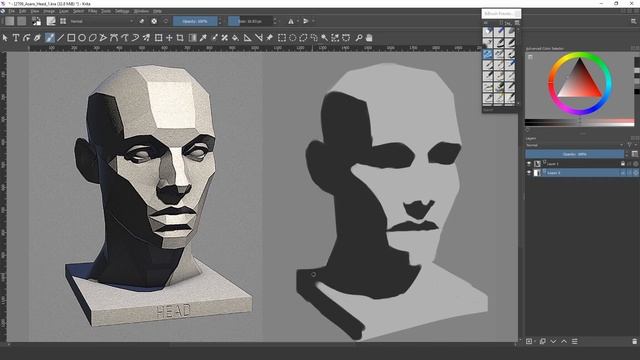Click the foreground/background color selector
640x360 pixels.
click(36, 21)
